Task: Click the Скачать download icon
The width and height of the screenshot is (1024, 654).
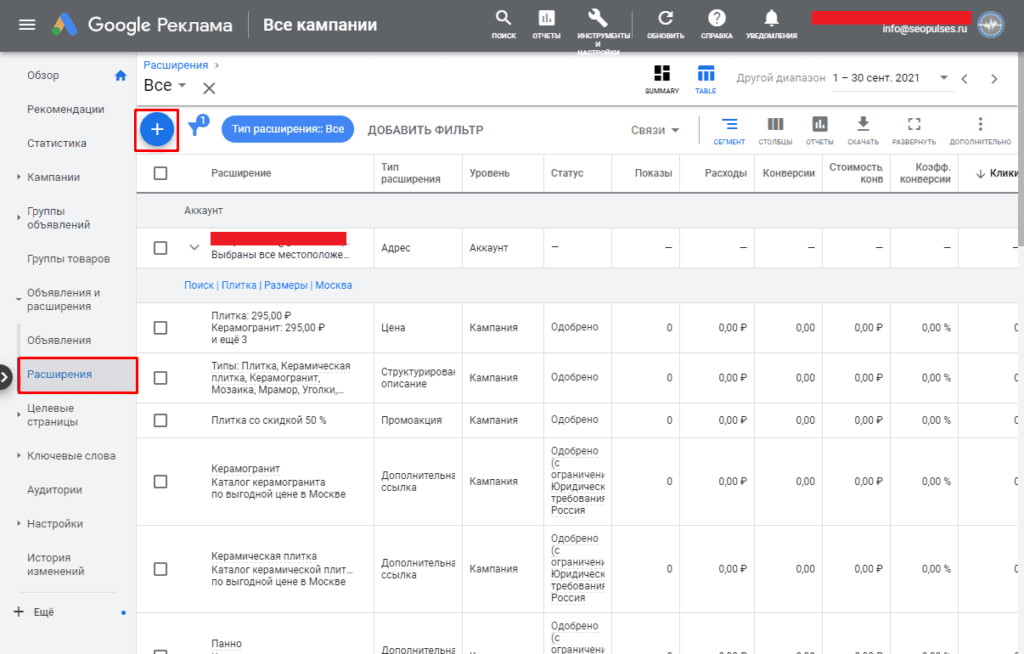Action: pyautogui.click(x=863, y=129)
